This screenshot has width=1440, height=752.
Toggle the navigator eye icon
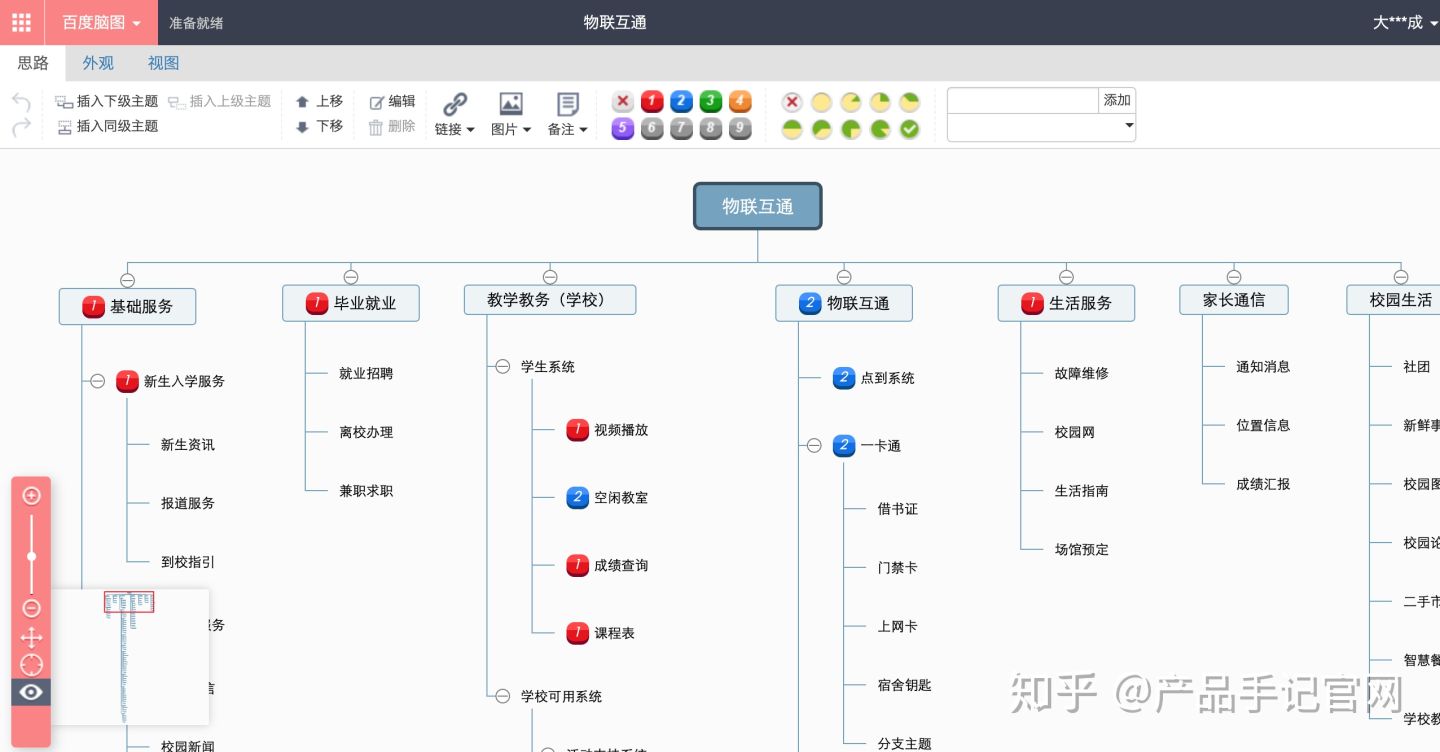pos(31,692)
